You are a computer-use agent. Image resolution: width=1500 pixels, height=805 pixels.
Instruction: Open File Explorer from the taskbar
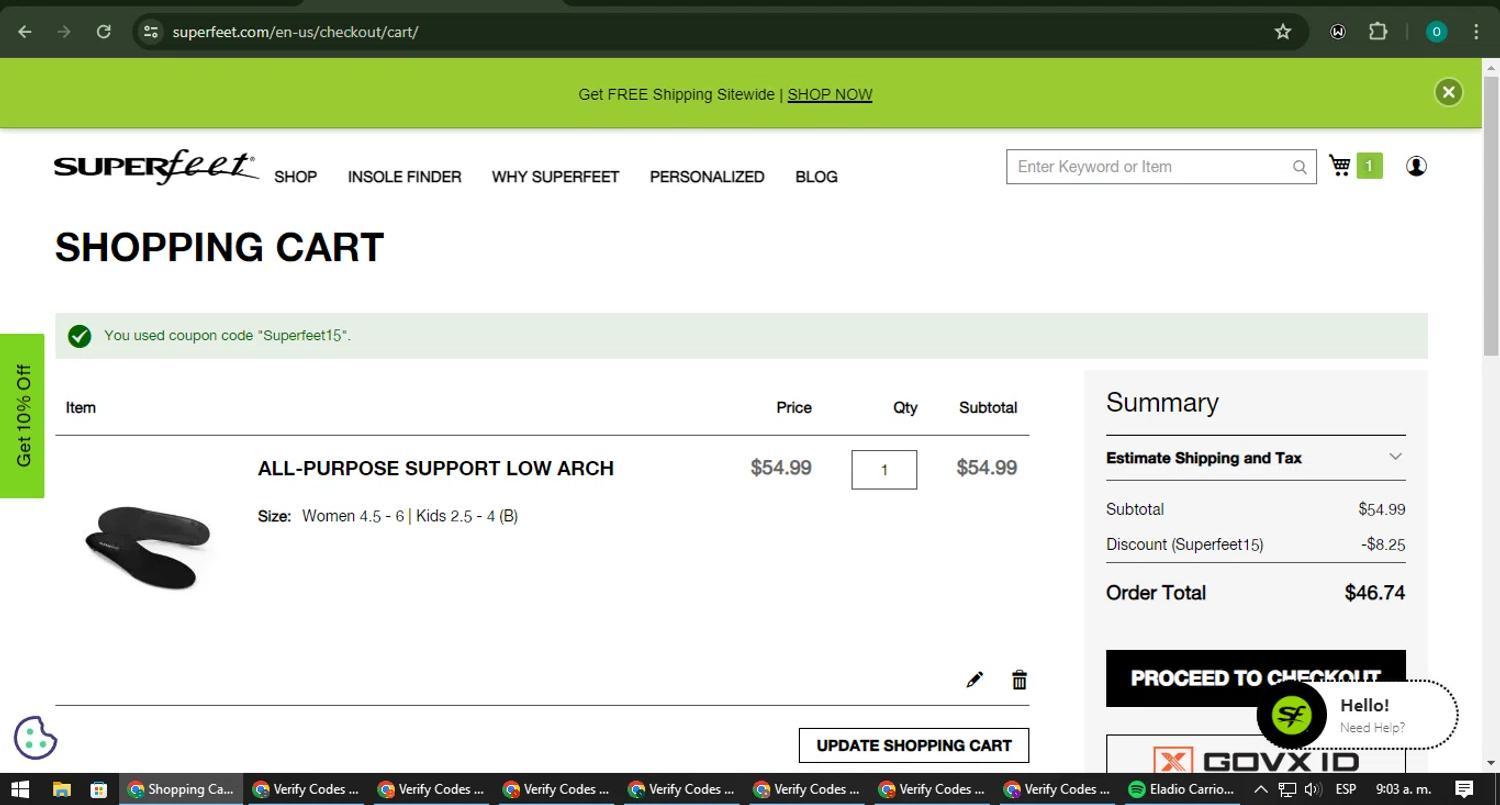[x=61, y=789]
